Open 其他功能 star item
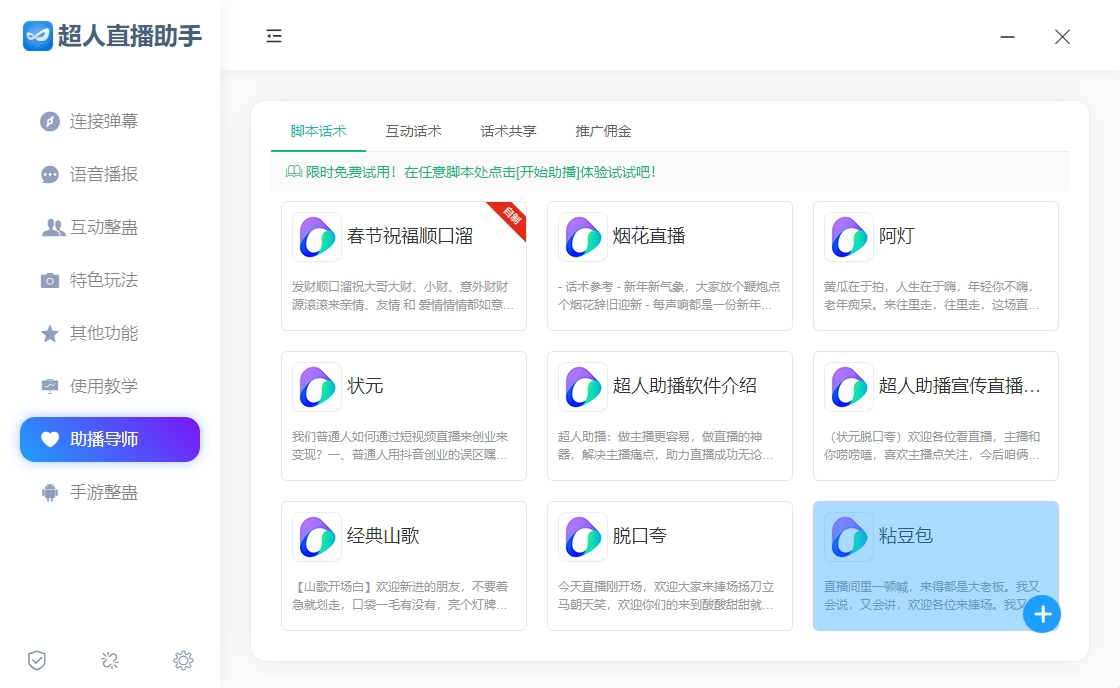This screenshot has height=688, width=1120. [103, 333]
